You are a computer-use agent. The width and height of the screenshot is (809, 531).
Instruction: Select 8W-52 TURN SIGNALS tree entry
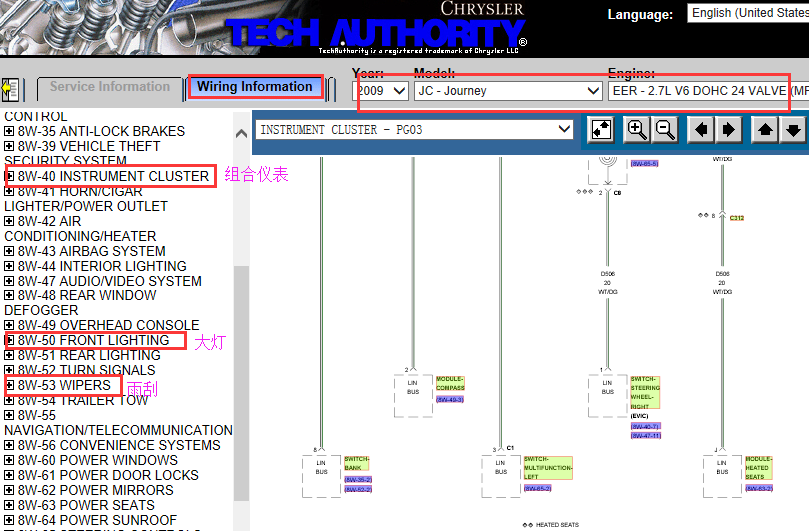(87, 370)
